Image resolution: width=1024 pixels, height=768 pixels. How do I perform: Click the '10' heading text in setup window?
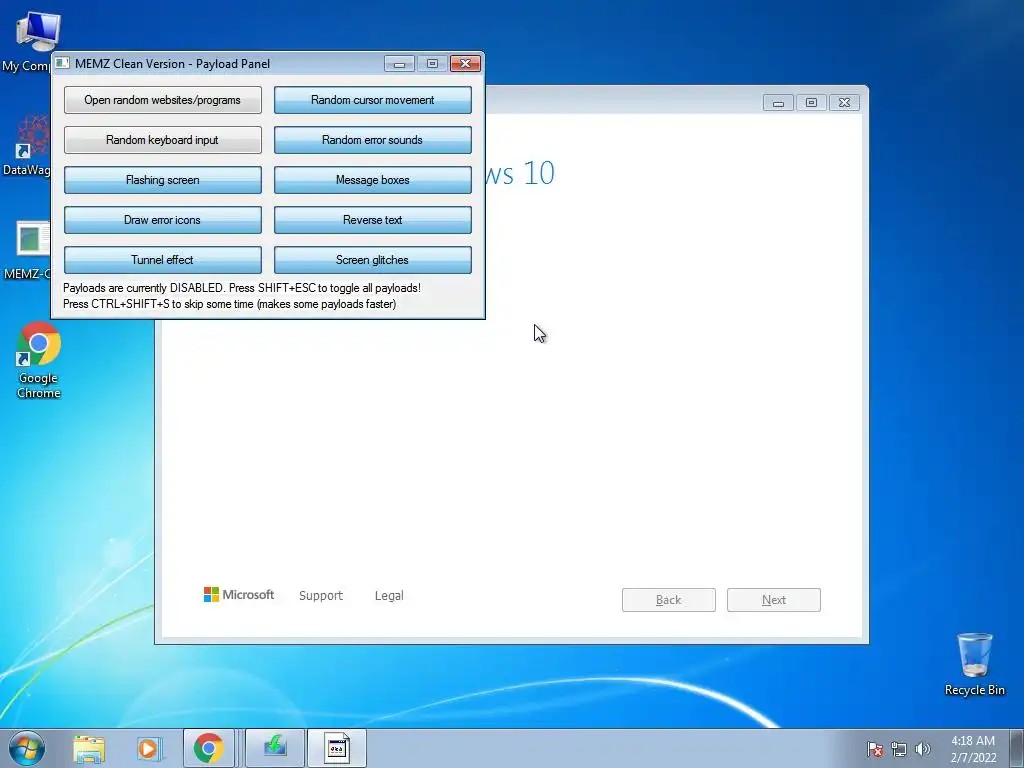539,173
